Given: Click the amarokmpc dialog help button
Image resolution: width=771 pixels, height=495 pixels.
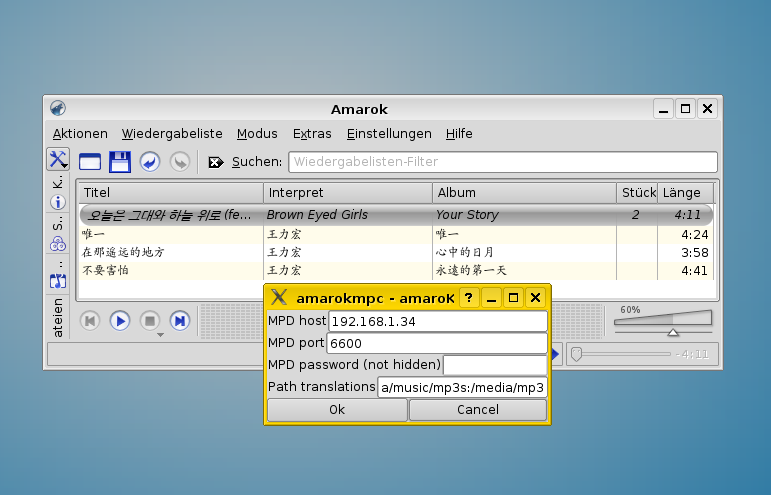Looking at the screenshot, I should pos(469,298).
